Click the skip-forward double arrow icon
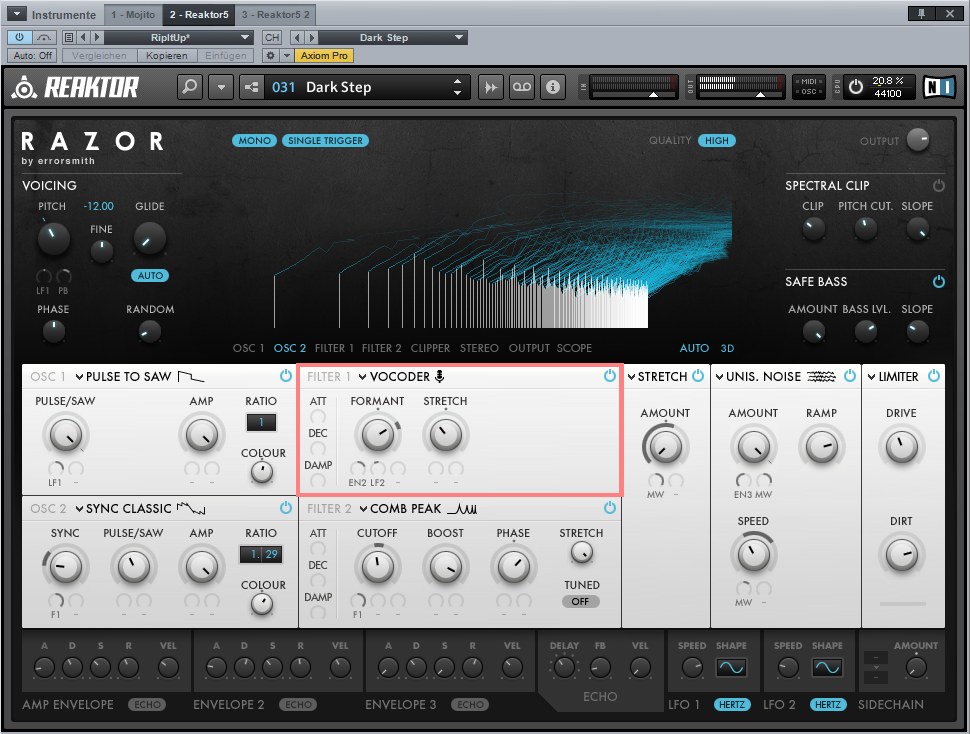Screen dimensions: 970x734 pos(491,87)
